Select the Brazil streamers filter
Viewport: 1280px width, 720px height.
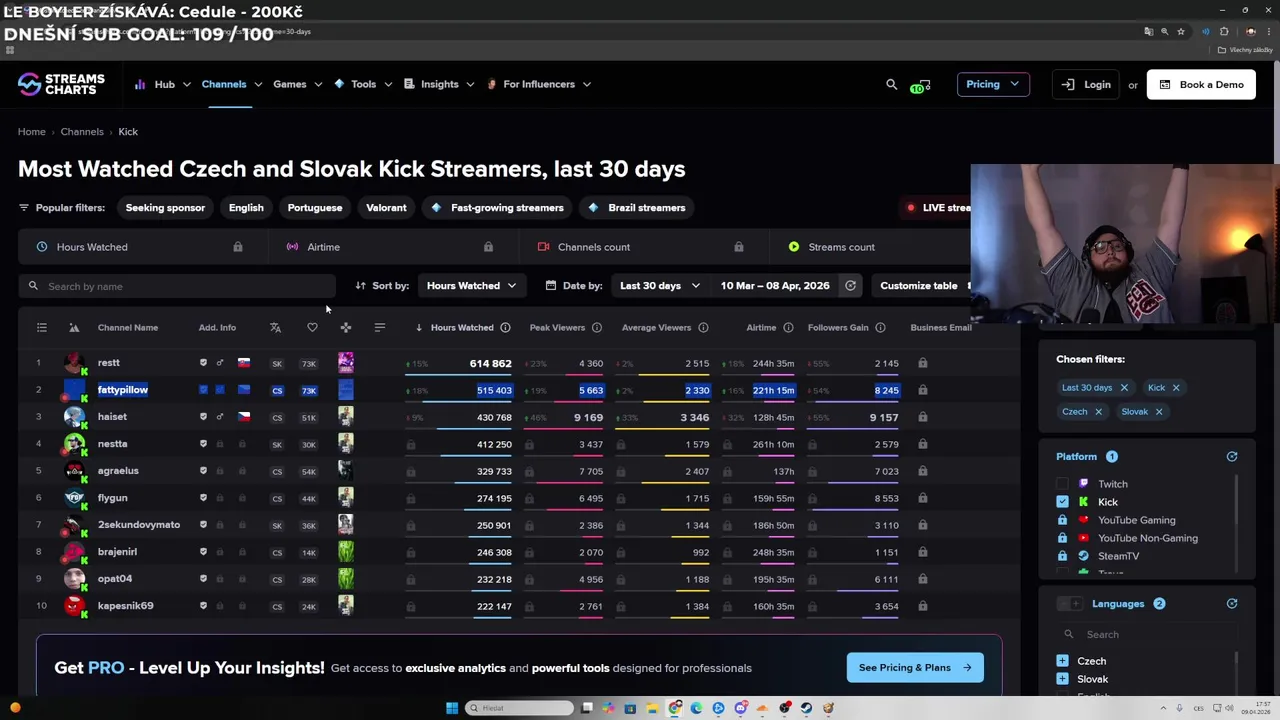coord(636,208)
